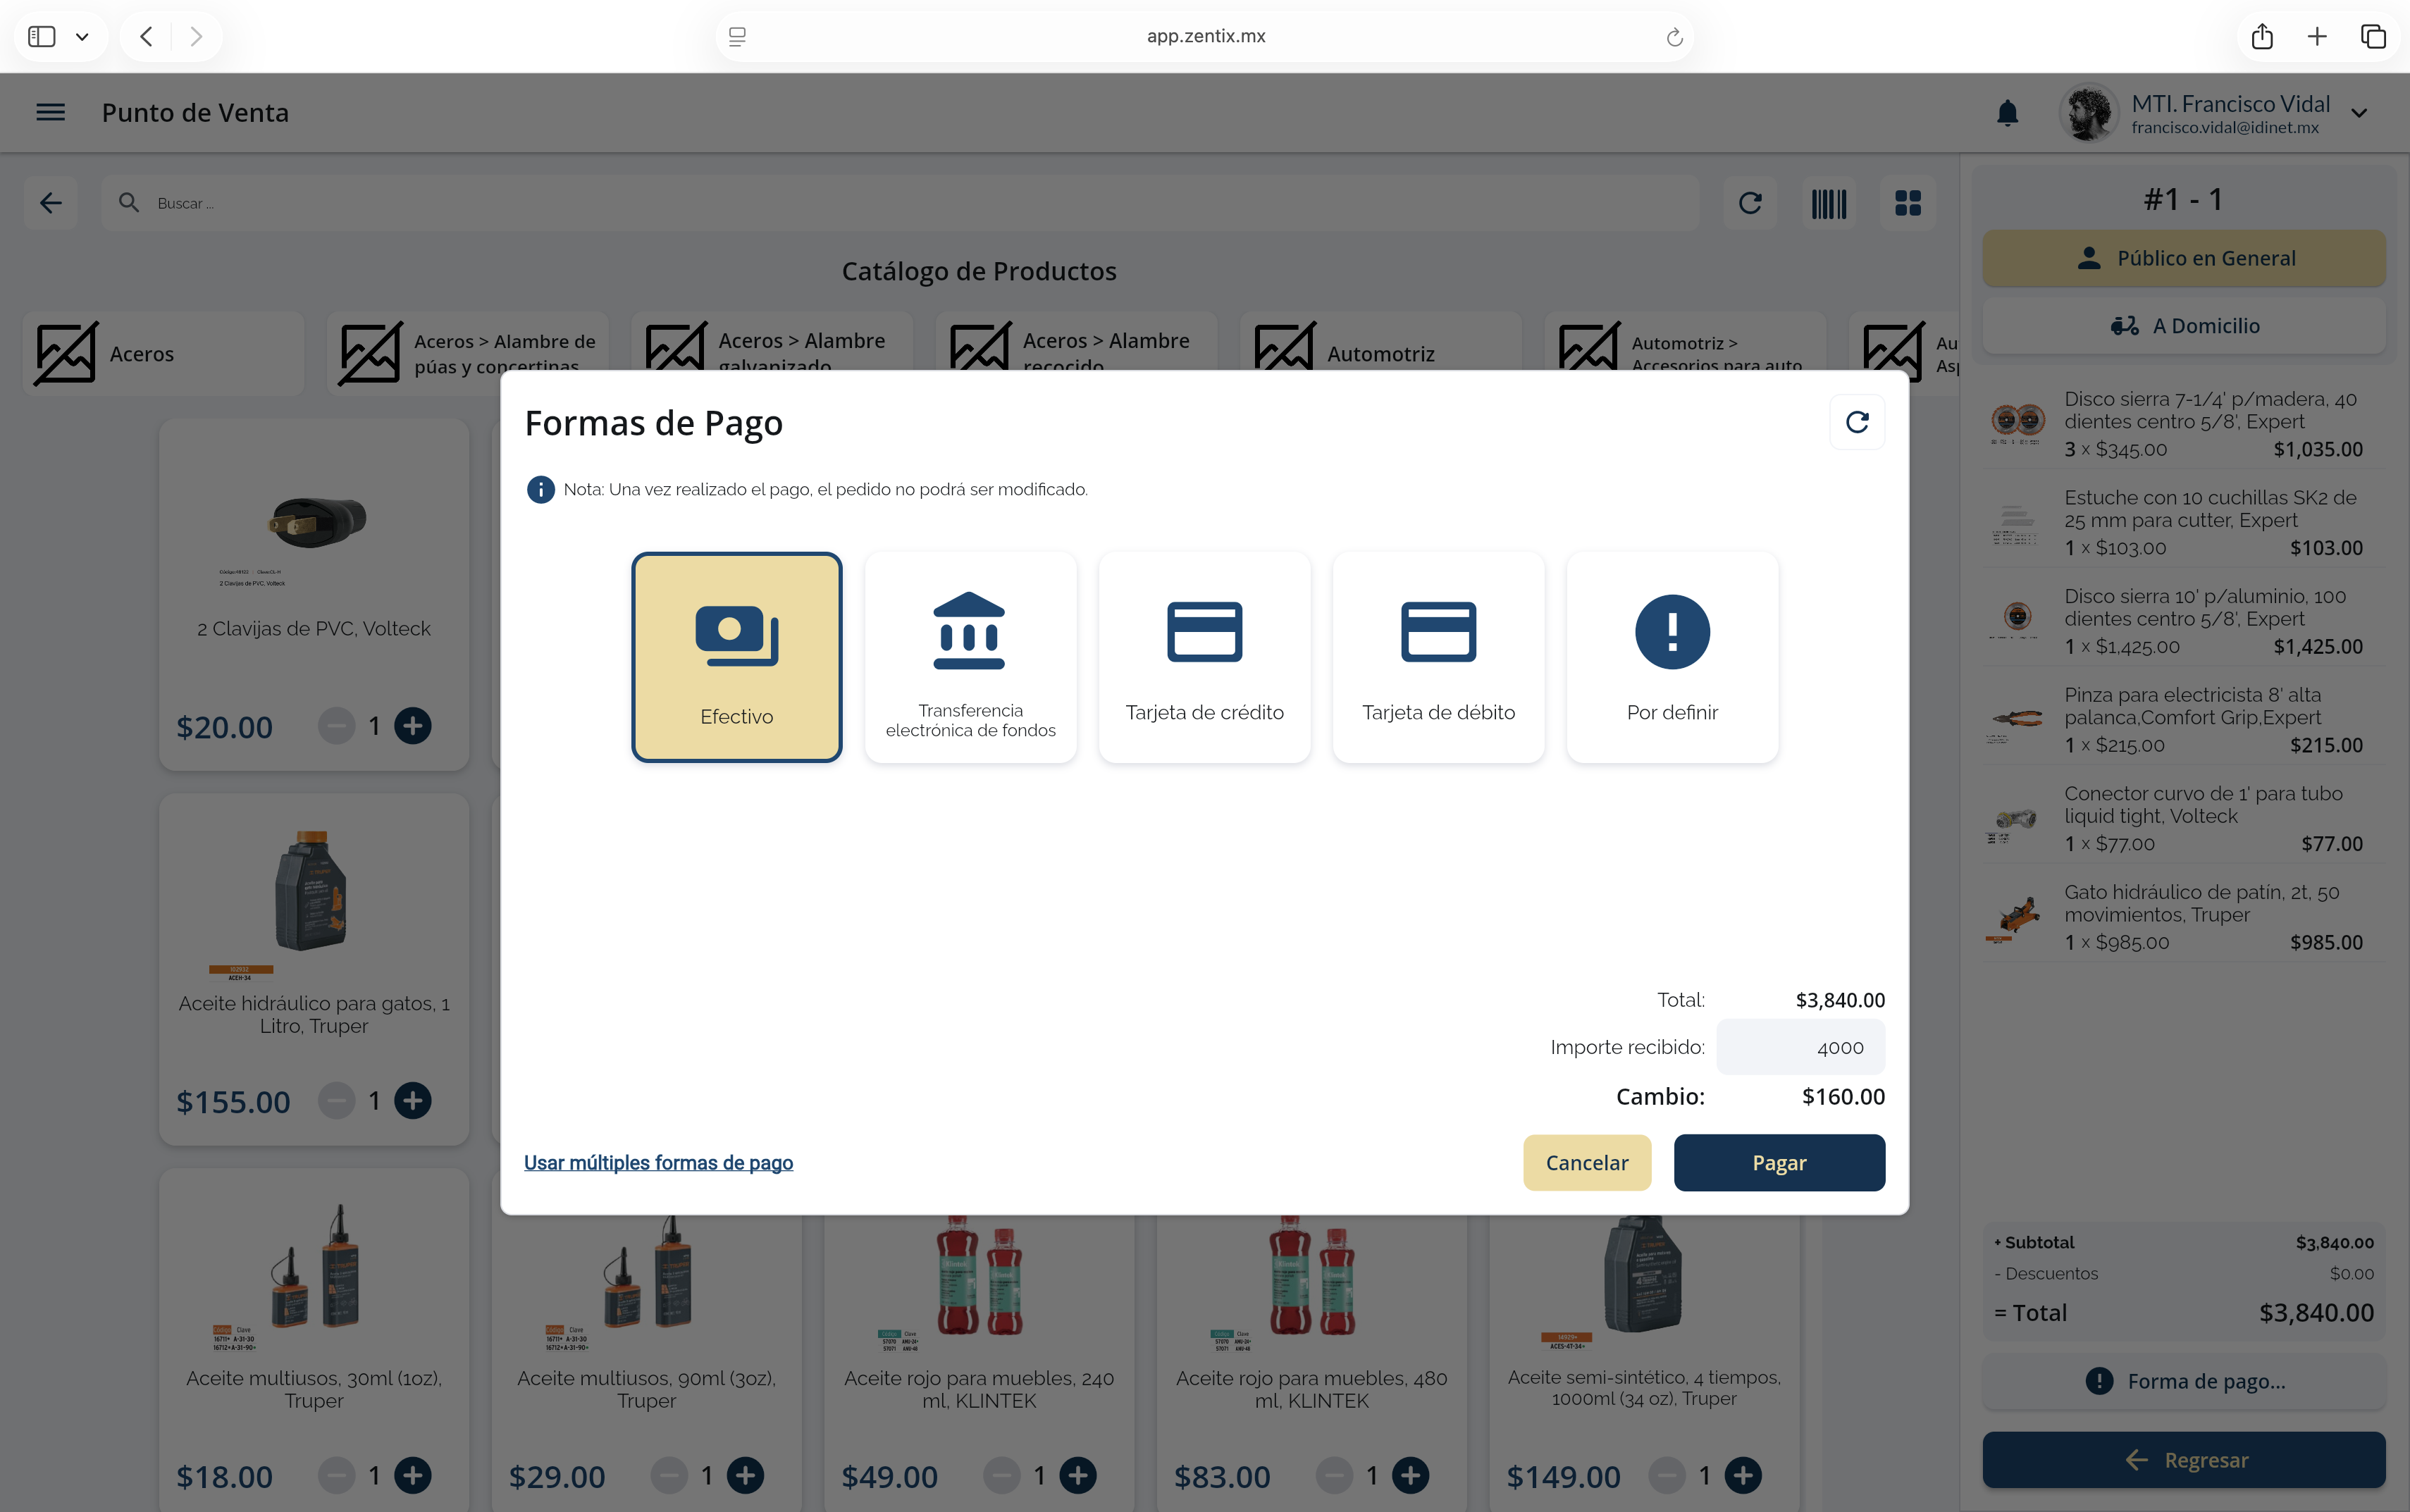Select Tarjeta de crédito payment

[x=1204, y=657]
